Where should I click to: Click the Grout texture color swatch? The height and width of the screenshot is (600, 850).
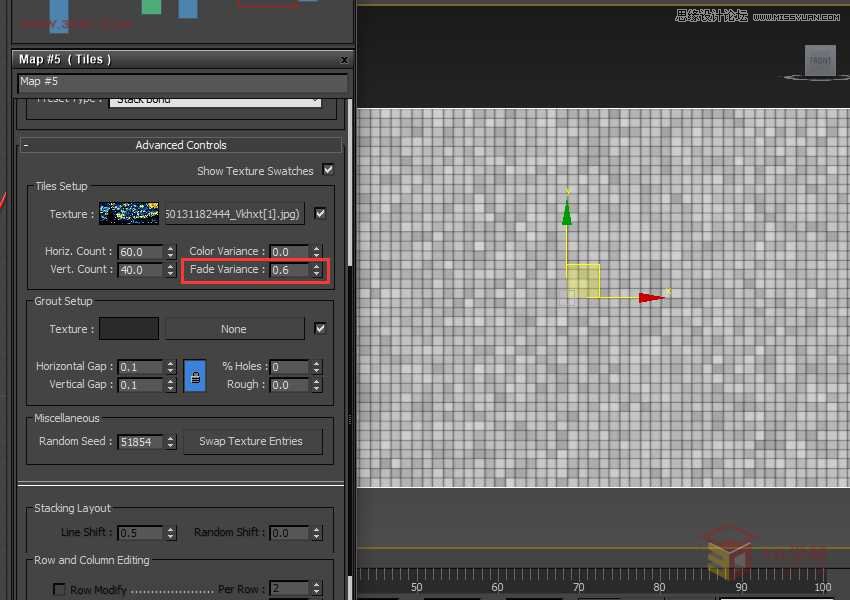(129, 329)
